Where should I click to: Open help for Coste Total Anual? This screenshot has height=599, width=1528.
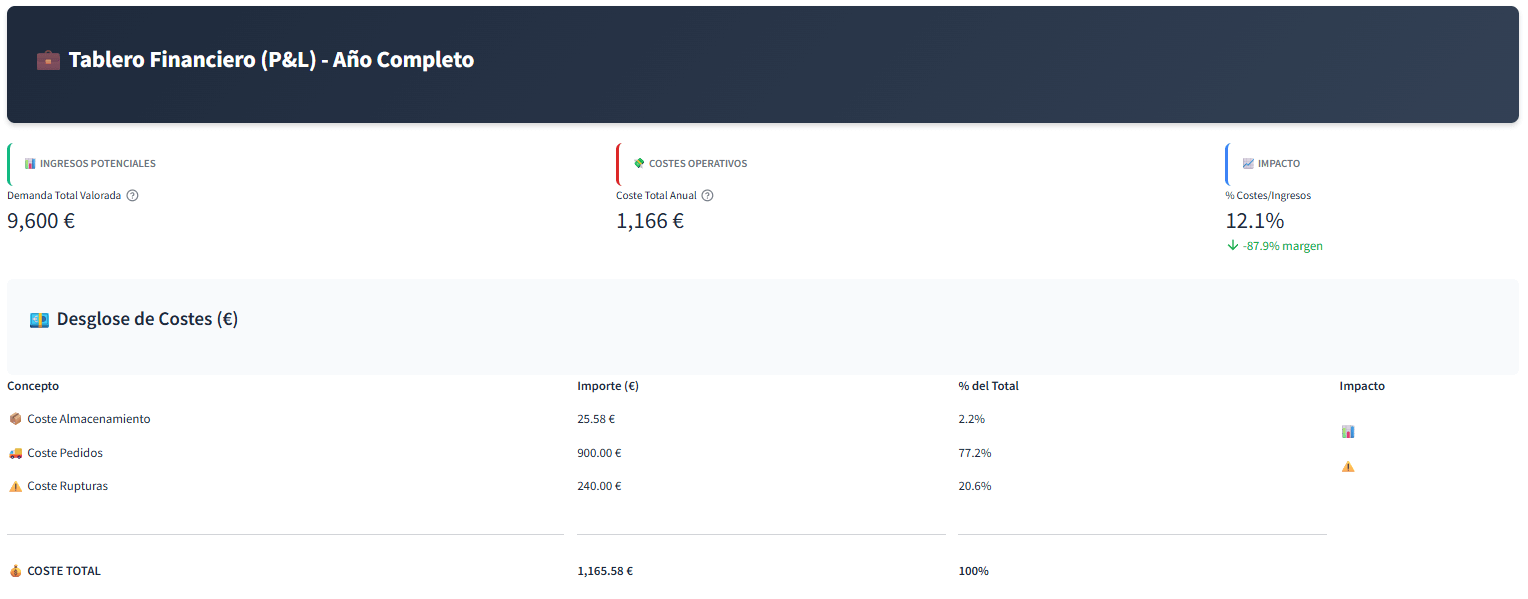[x=707, y=195]
